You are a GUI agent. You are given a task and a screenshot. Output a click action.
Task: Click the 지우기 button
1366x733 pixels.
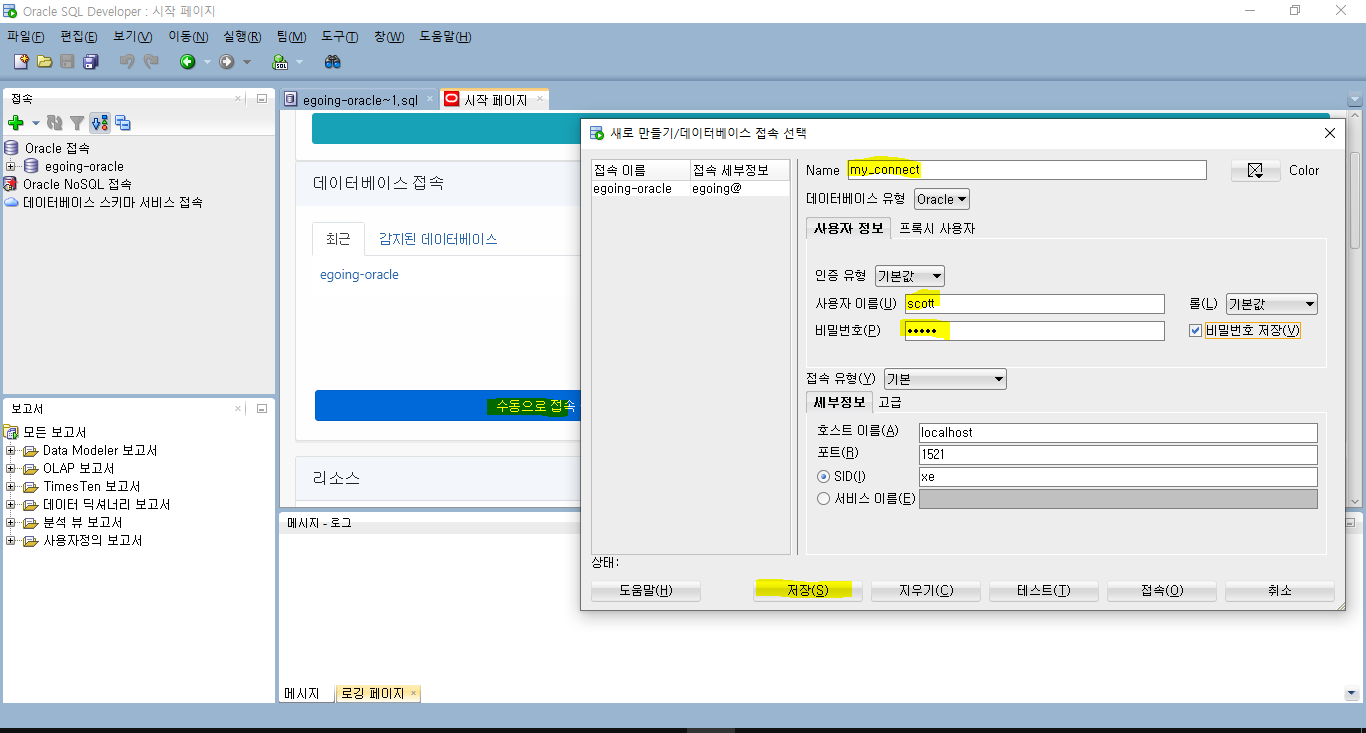(925, 591)
